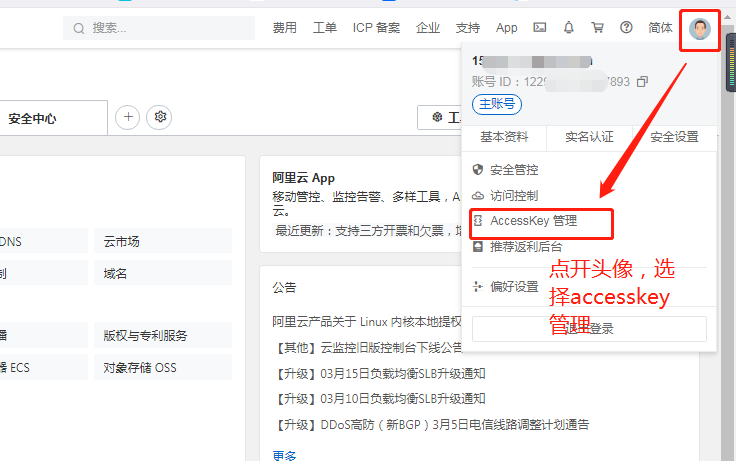Image resolution: width=736 pixels, height=461 pixels.
Task: Click the 主账号 badge
Action: [497, 104]
